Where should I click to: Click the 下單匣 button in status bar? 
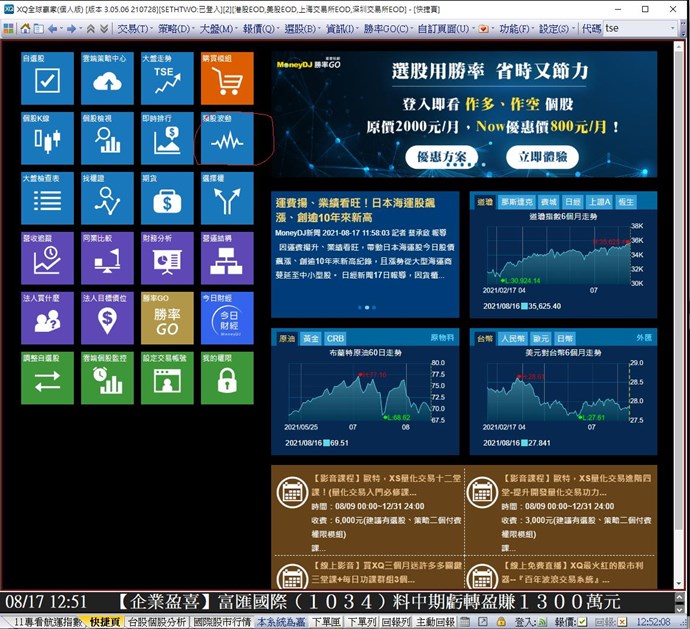coord(326,622)
